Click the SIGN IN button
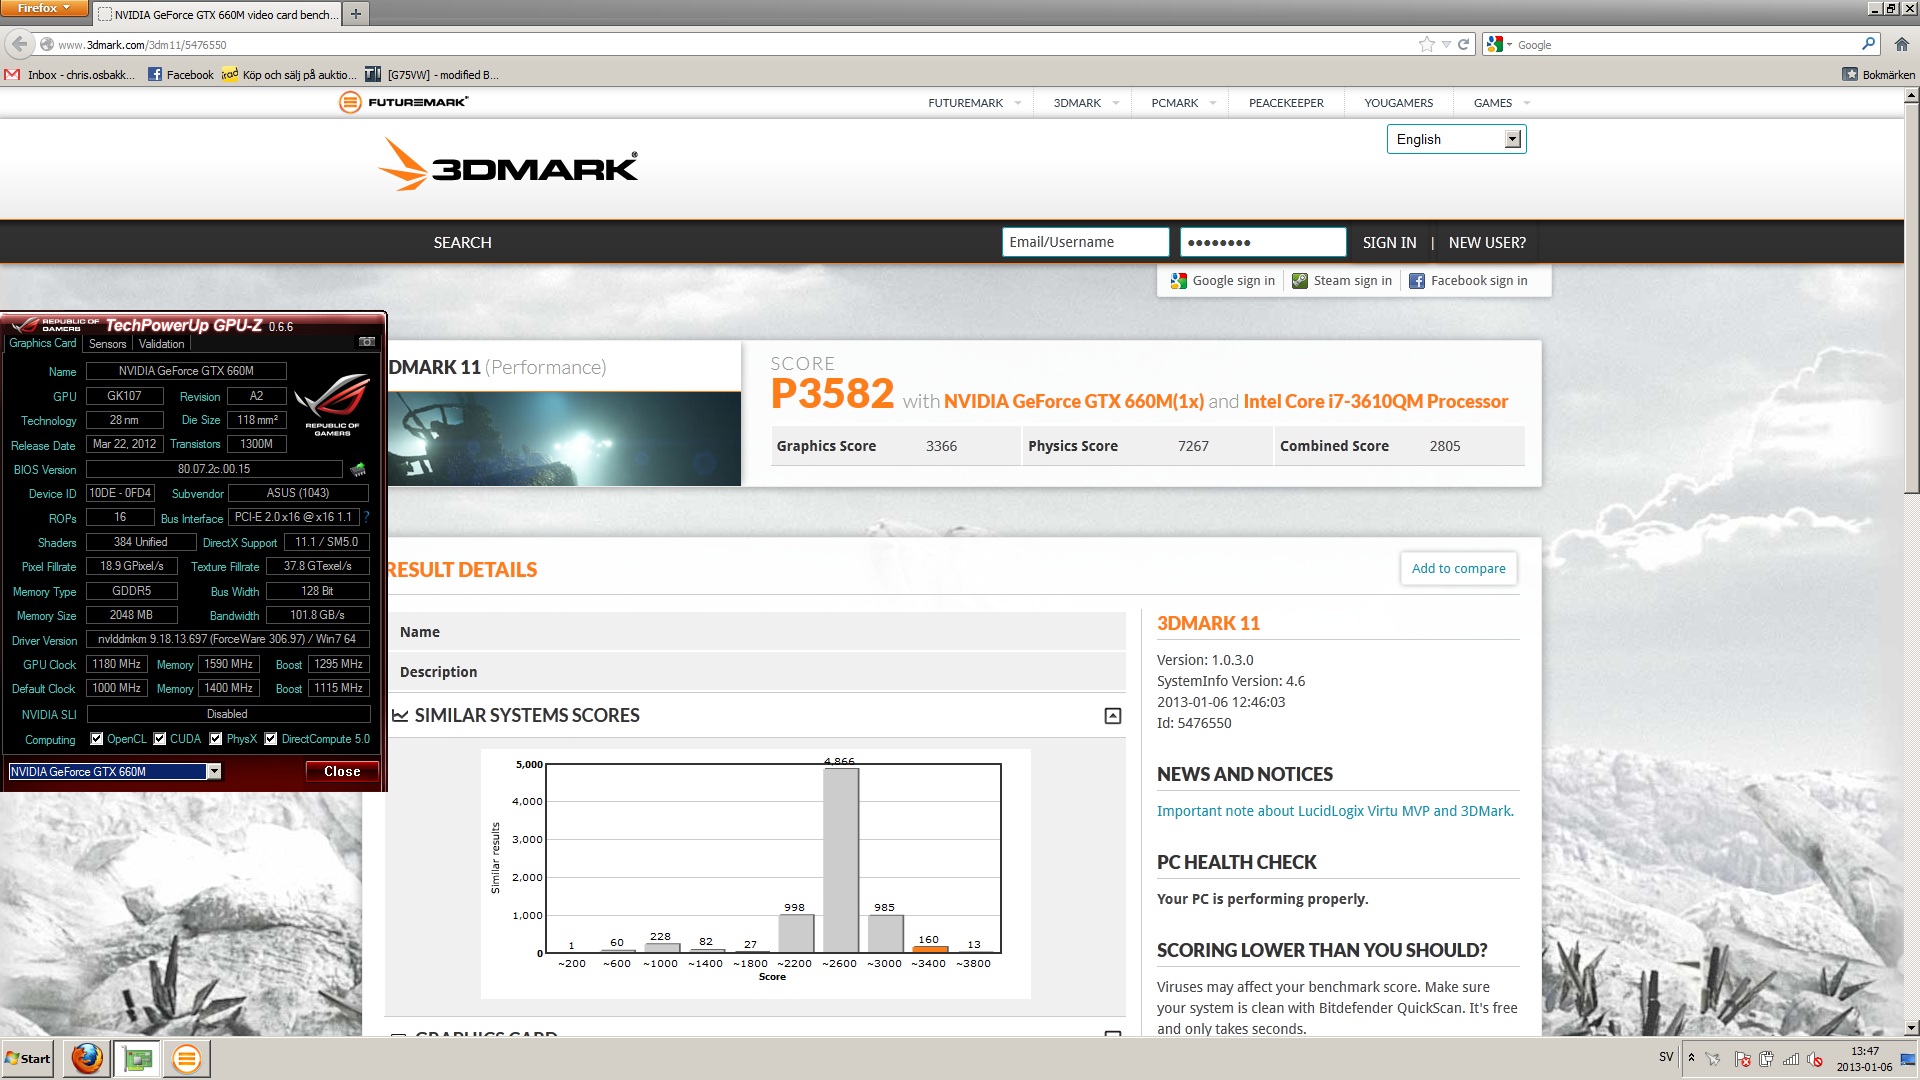The width and height of the screenshot is (1920, 1080). (x=1389, y=242)
